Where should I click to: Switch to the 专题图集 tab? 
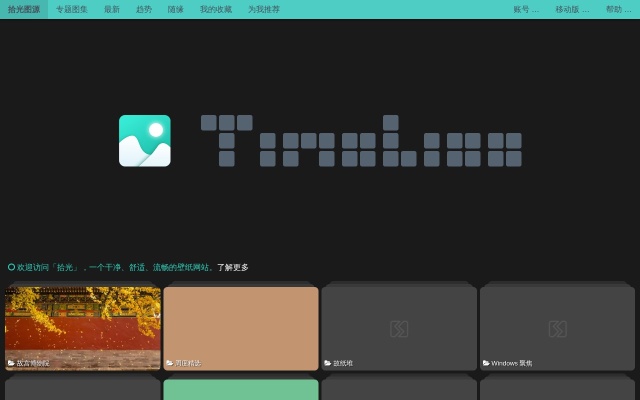72,9
